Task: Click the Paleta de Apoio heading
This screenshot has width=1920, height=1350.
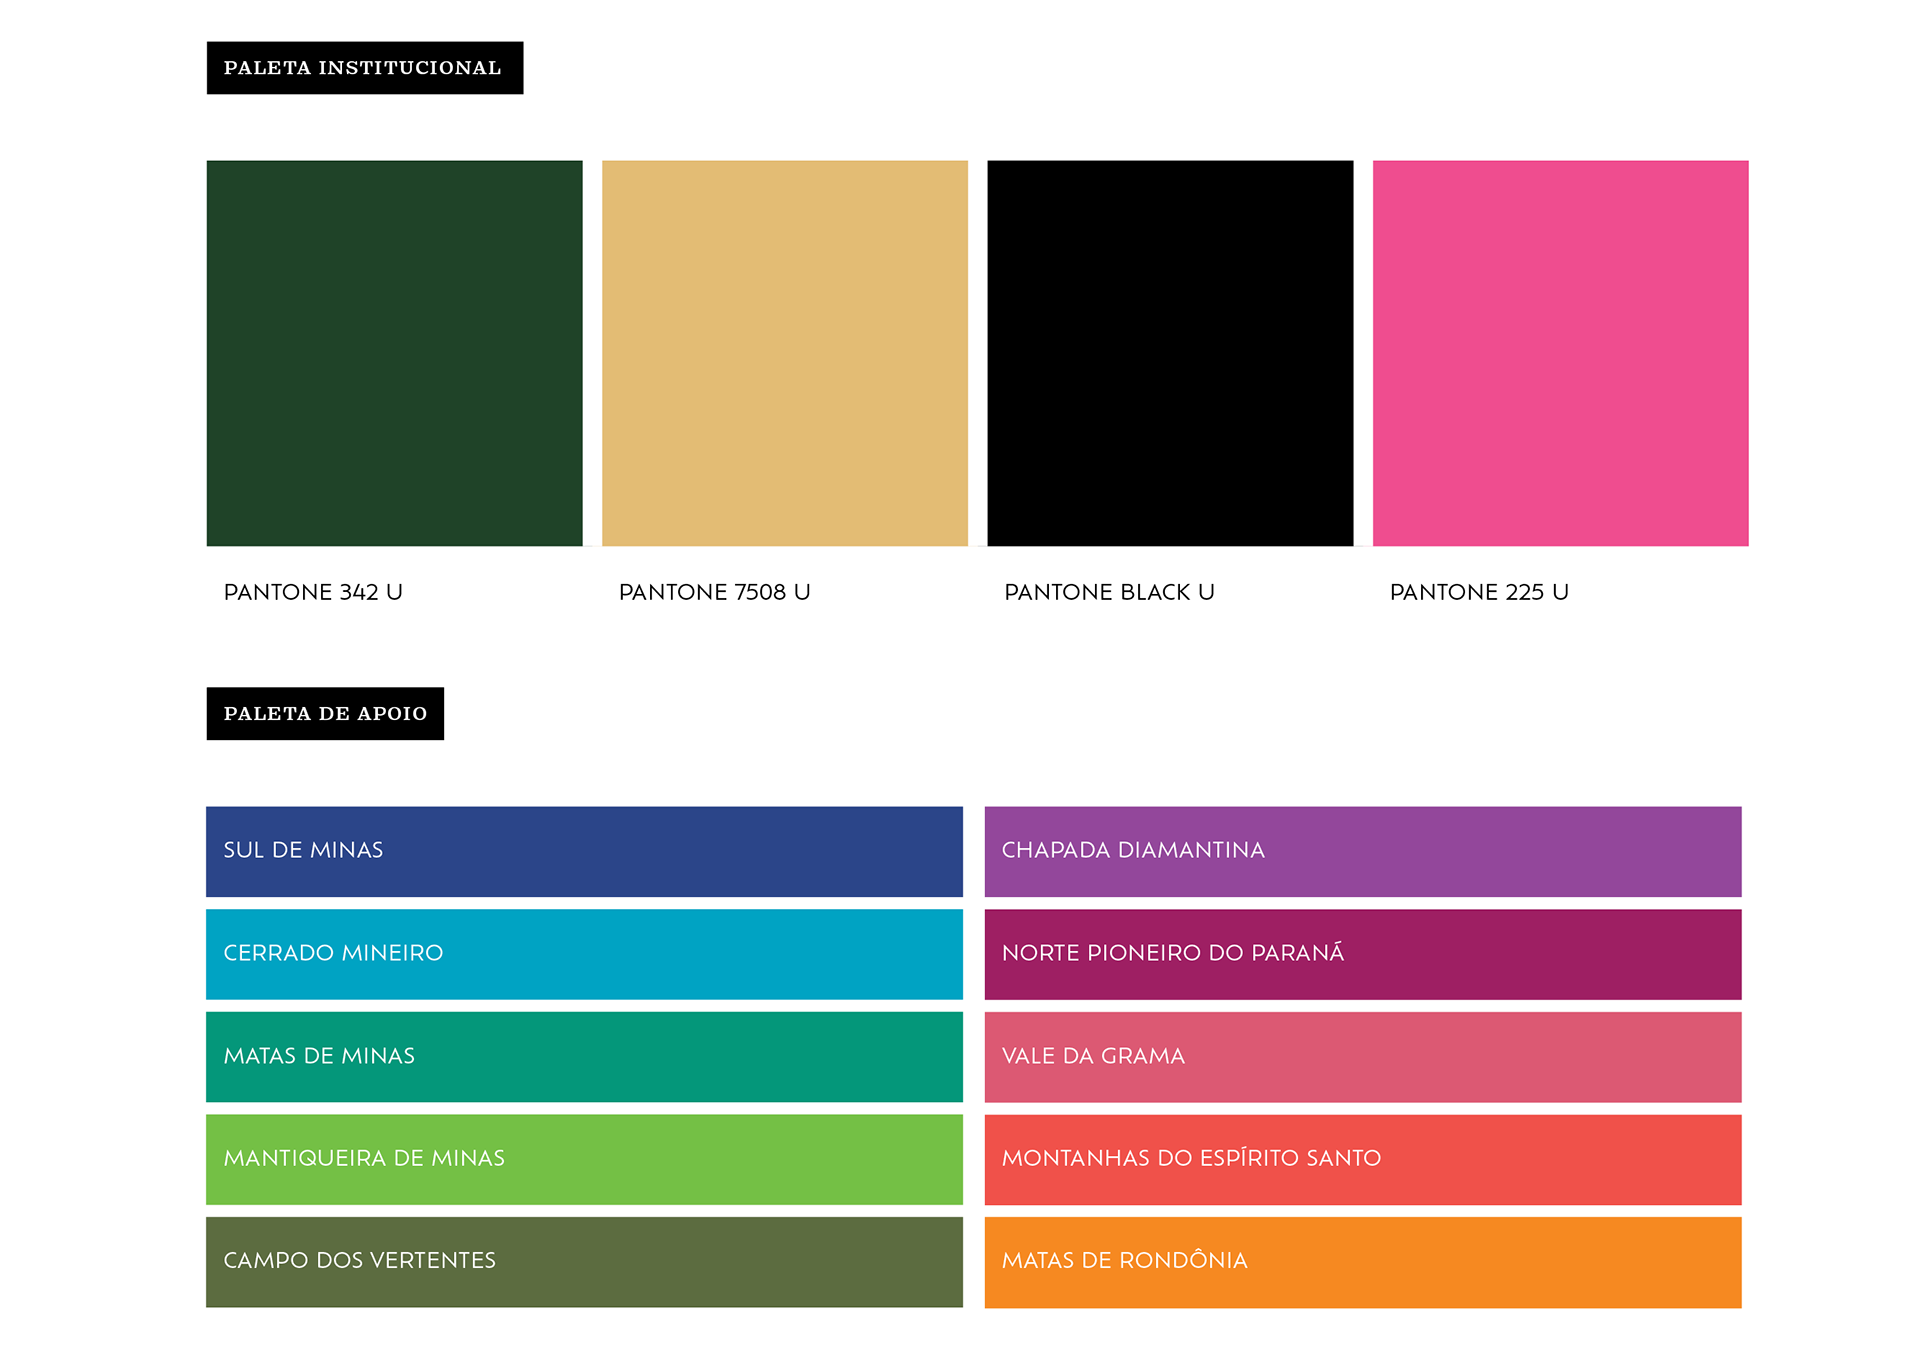Action: pyautogui.click(x=325, y=714)
